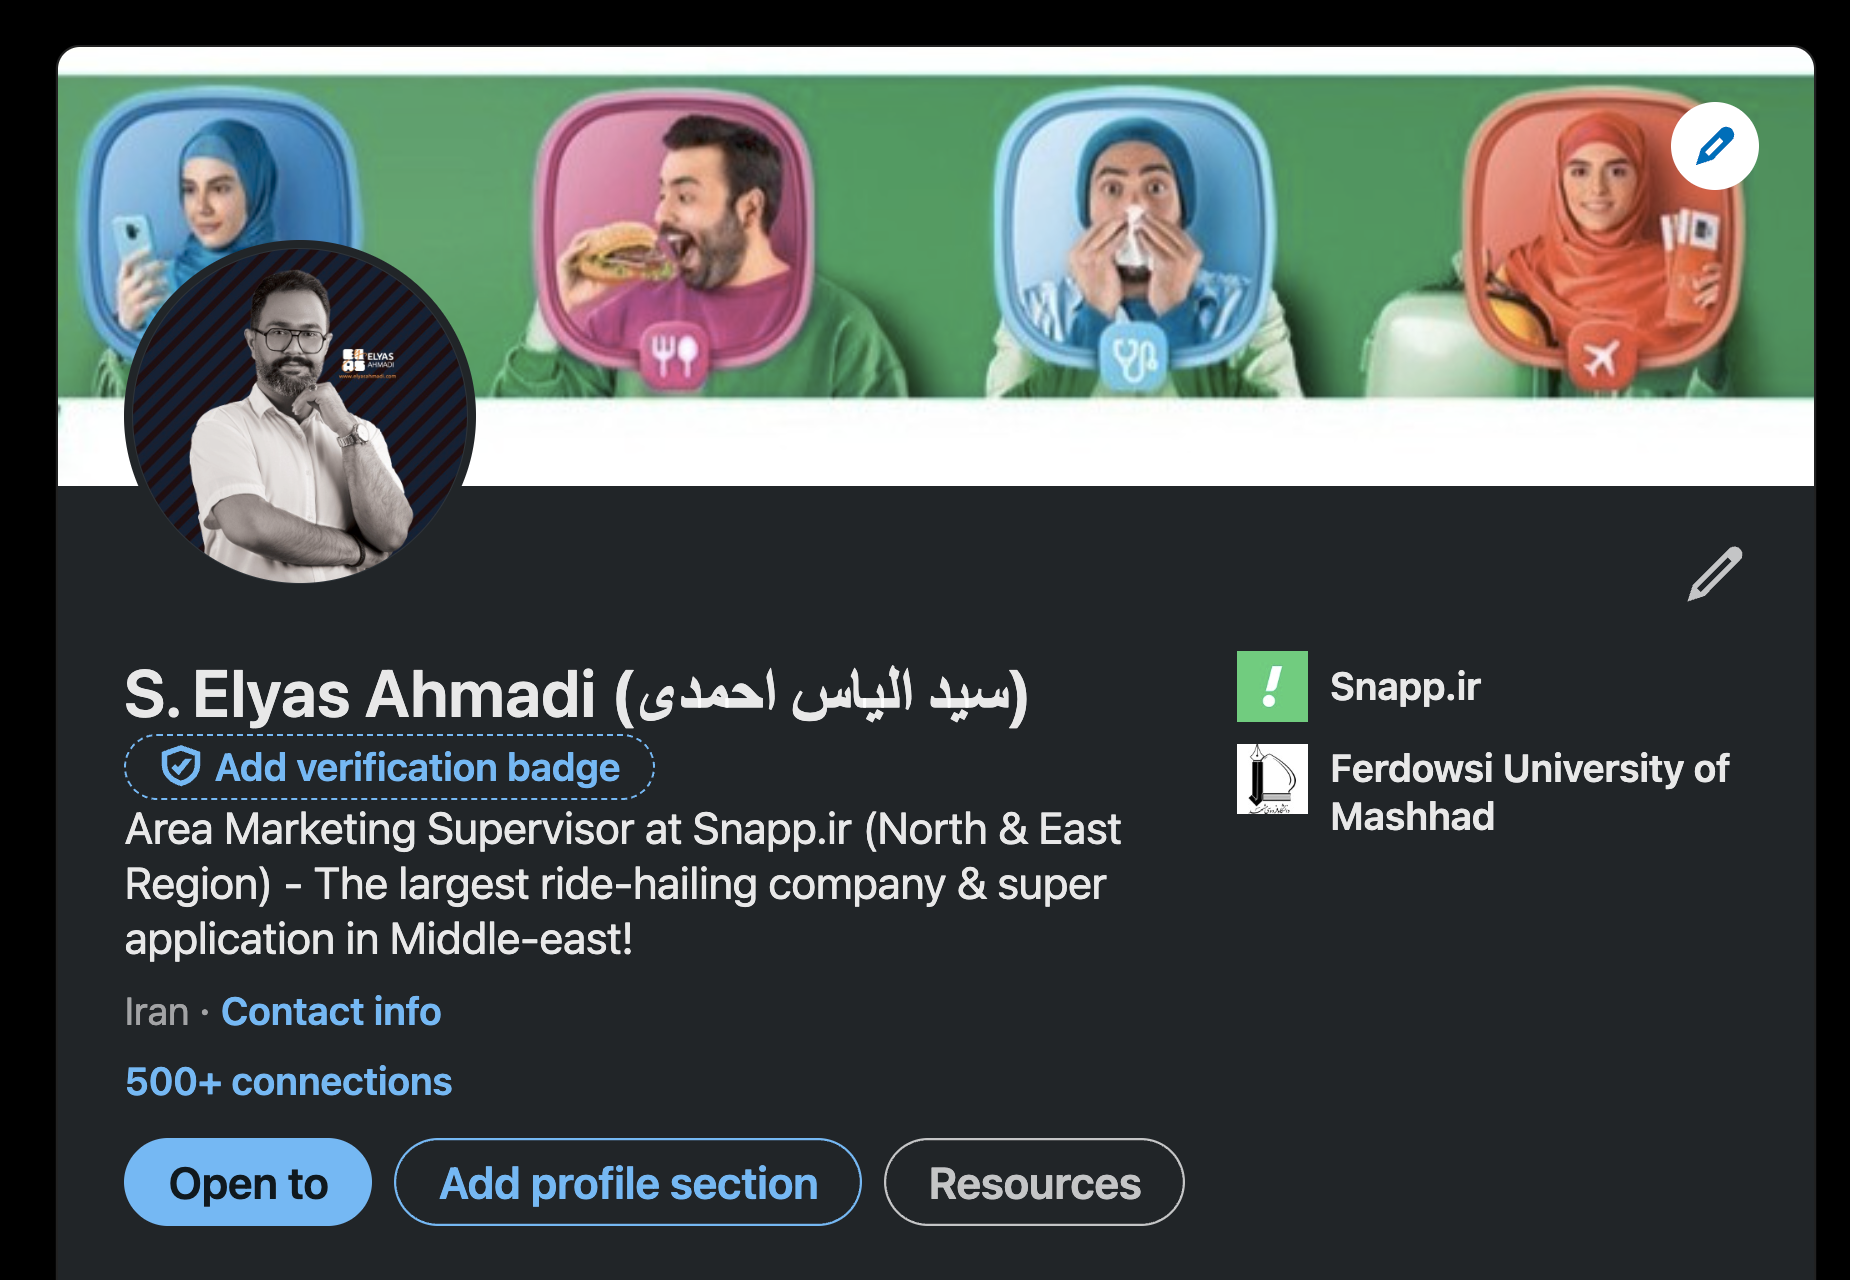This screenshot has width=1850, height=1280.
Task: Click the fork-and-spoon badge in the banner
Action: coord(674,353)
